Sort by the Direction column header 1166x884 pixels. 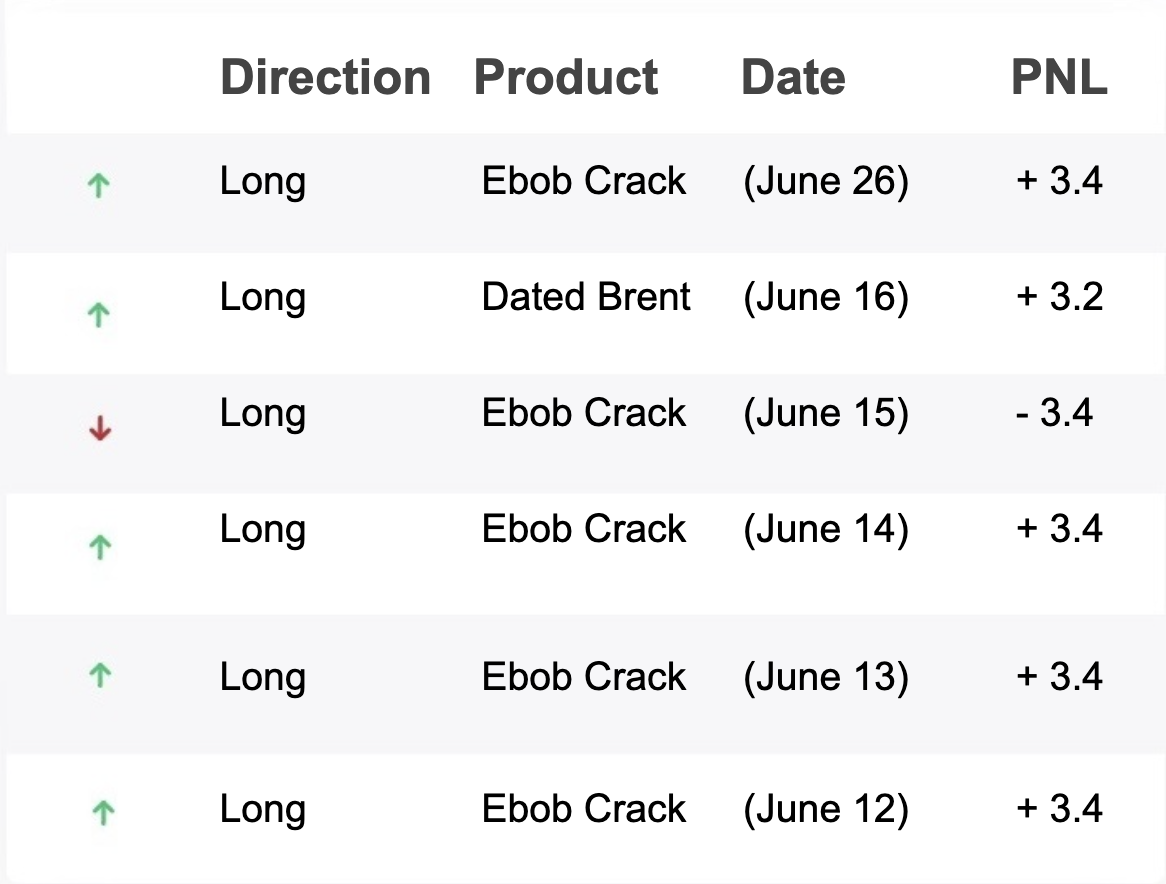(325, 78)
